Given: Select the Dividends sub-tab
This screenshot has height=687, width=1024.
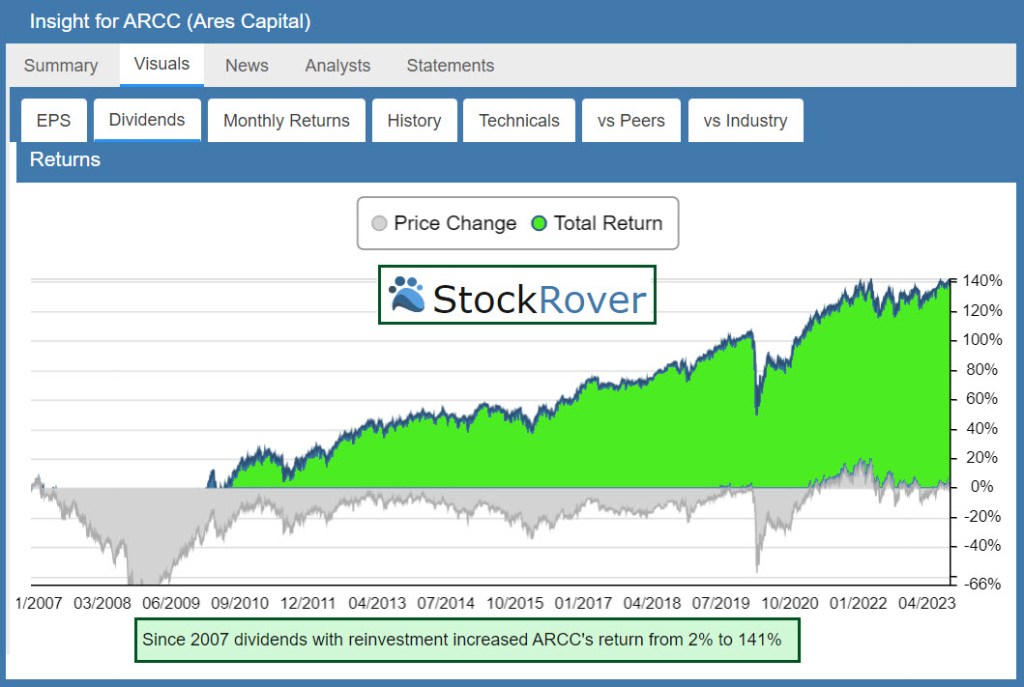Looking at the screenshot, I should click(147, 120).
